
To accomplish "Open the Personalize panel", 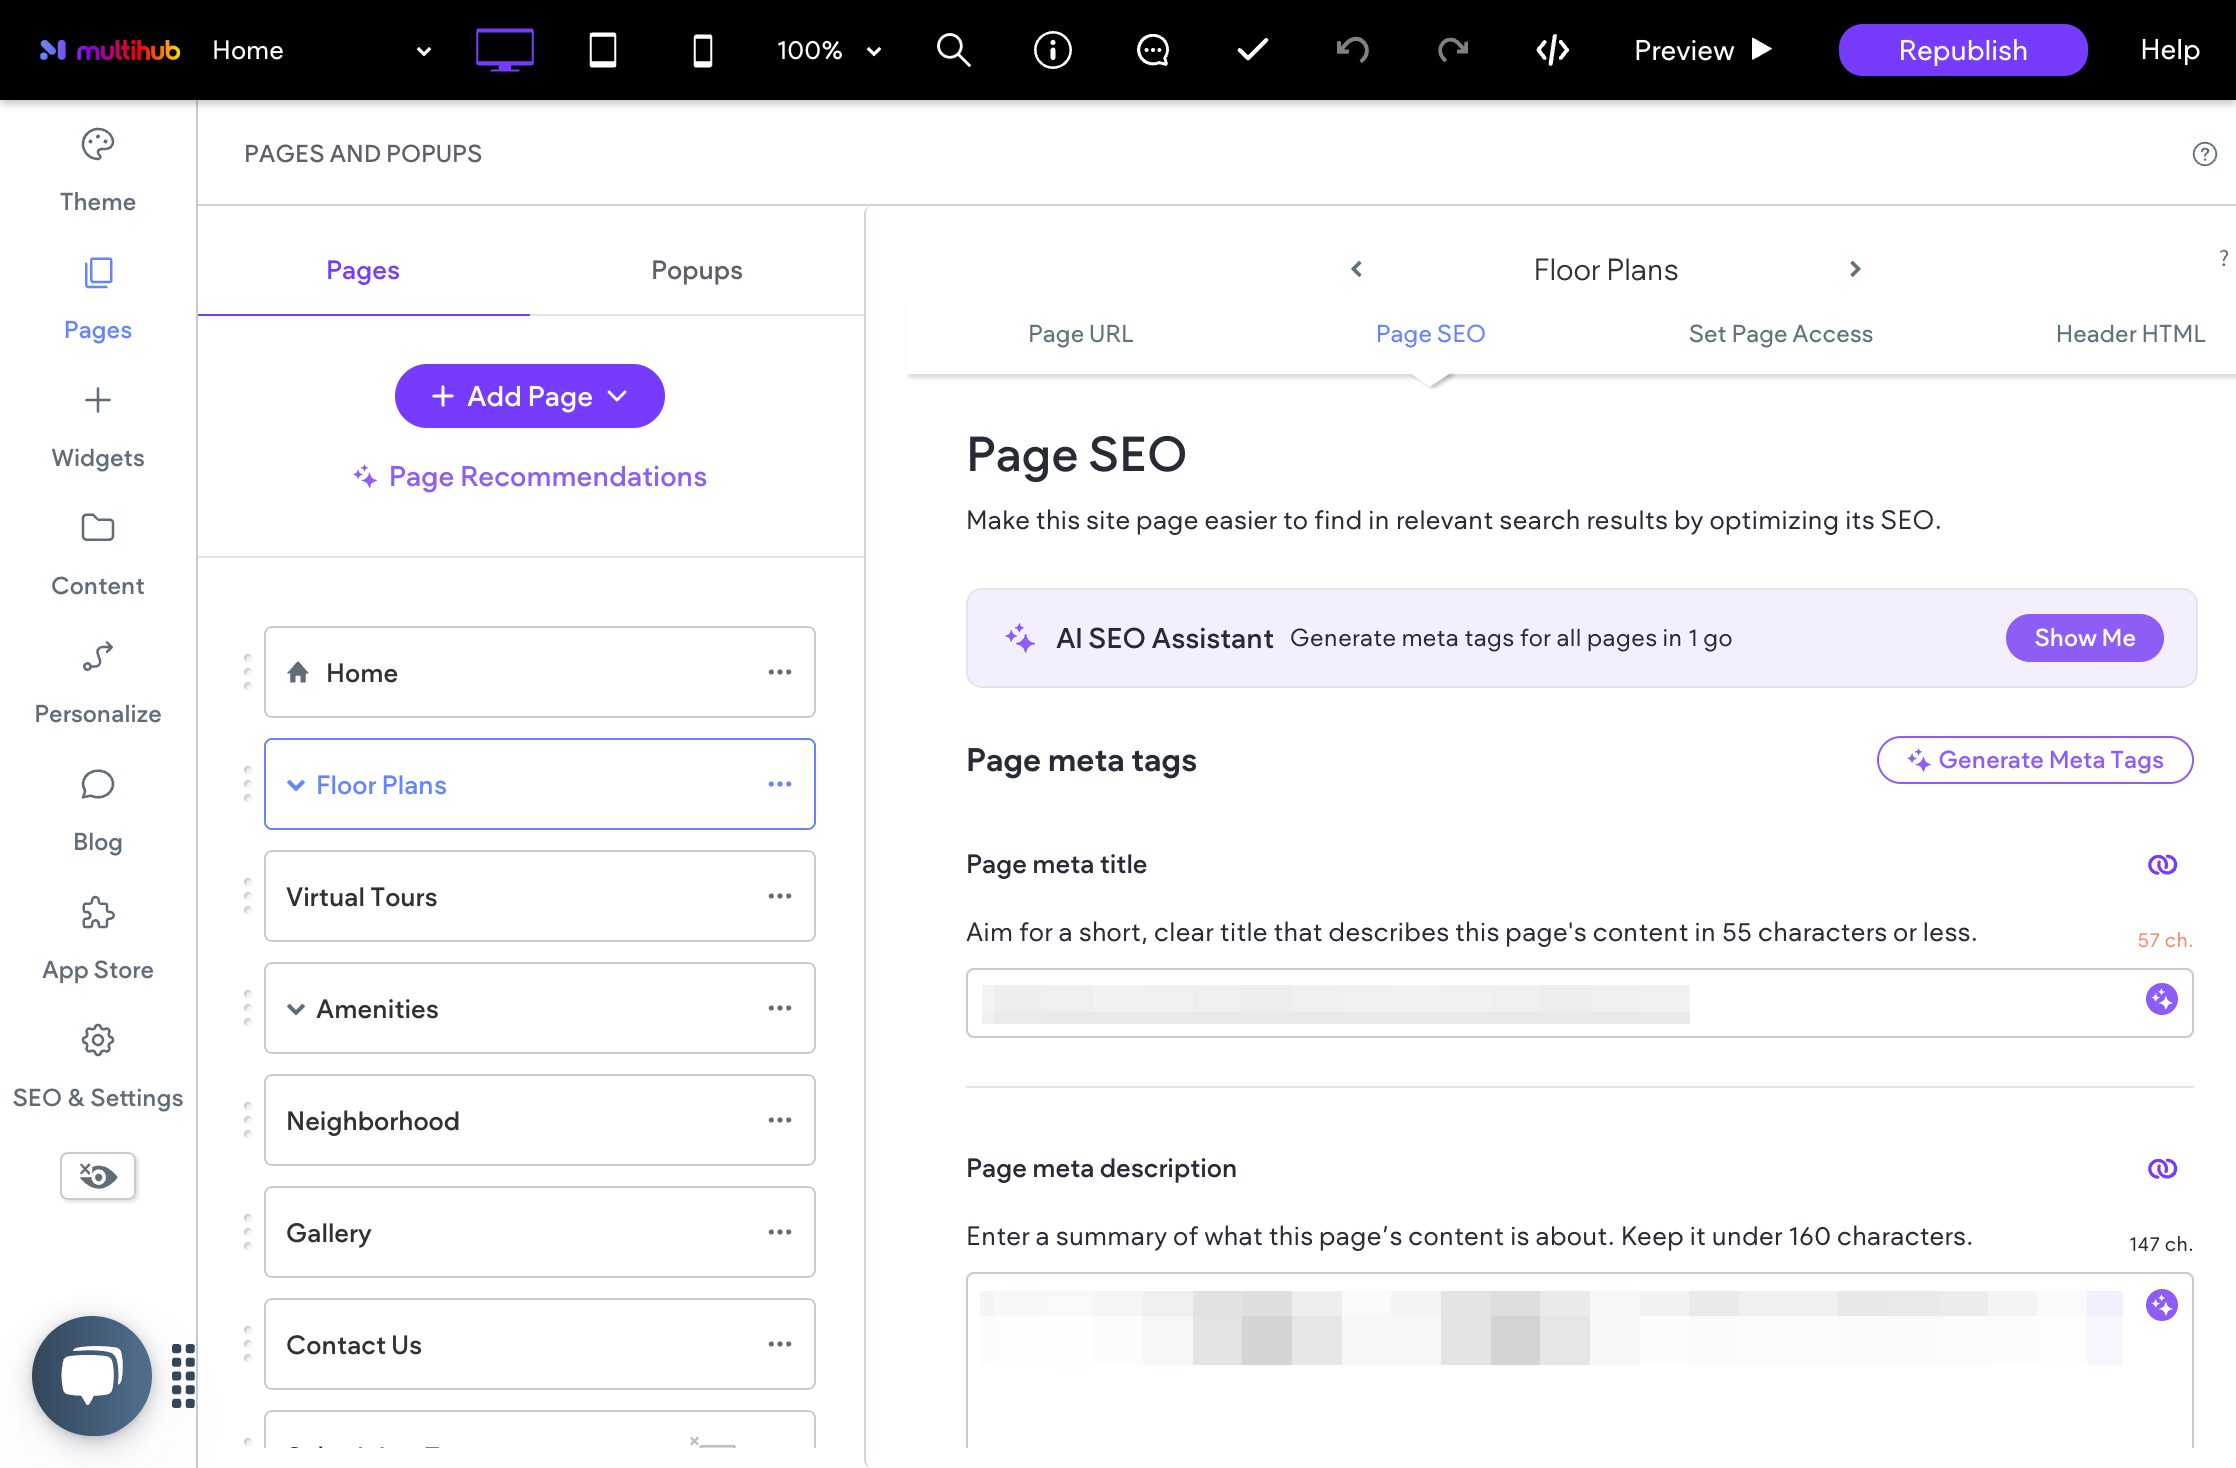I will 98,684.
